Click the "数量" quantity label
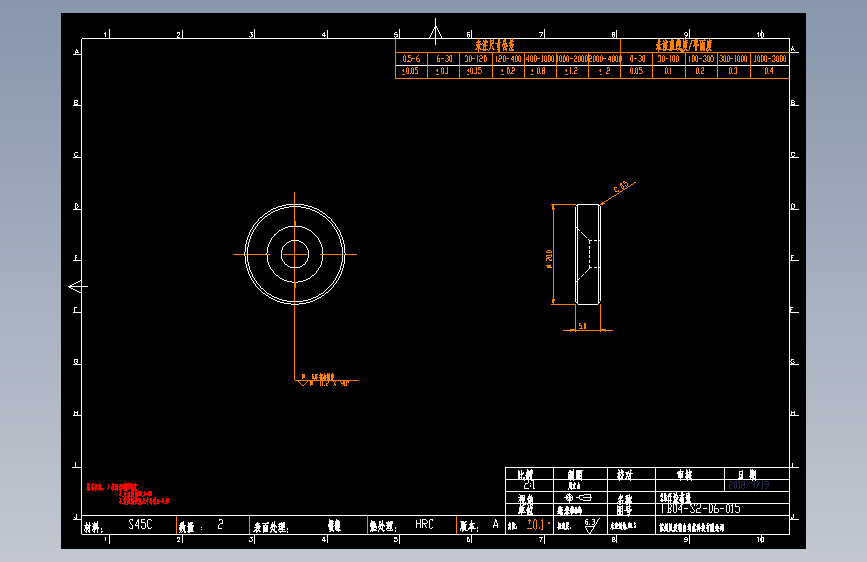 (190, 528)
